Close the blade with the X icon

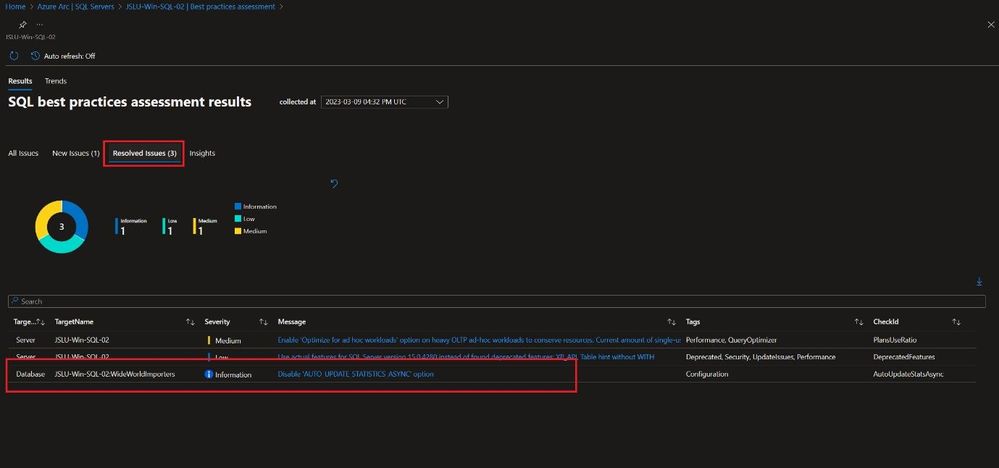(x=991, y=24)
